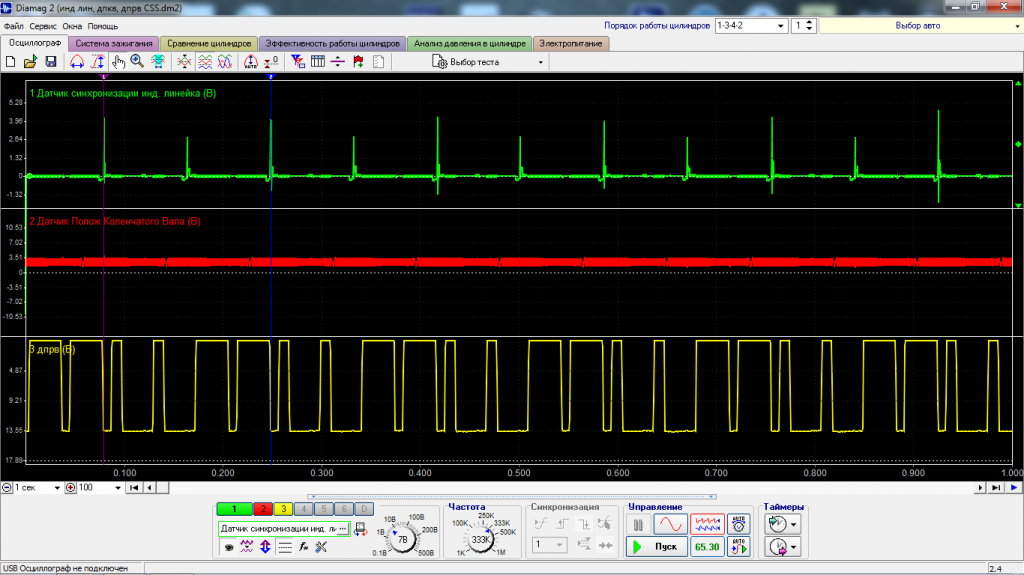Viewport: 1024px width, 575px height.
Task: Click the cylinder number spinner arrows
Action: pyautogui.click(x=810, y=25)
